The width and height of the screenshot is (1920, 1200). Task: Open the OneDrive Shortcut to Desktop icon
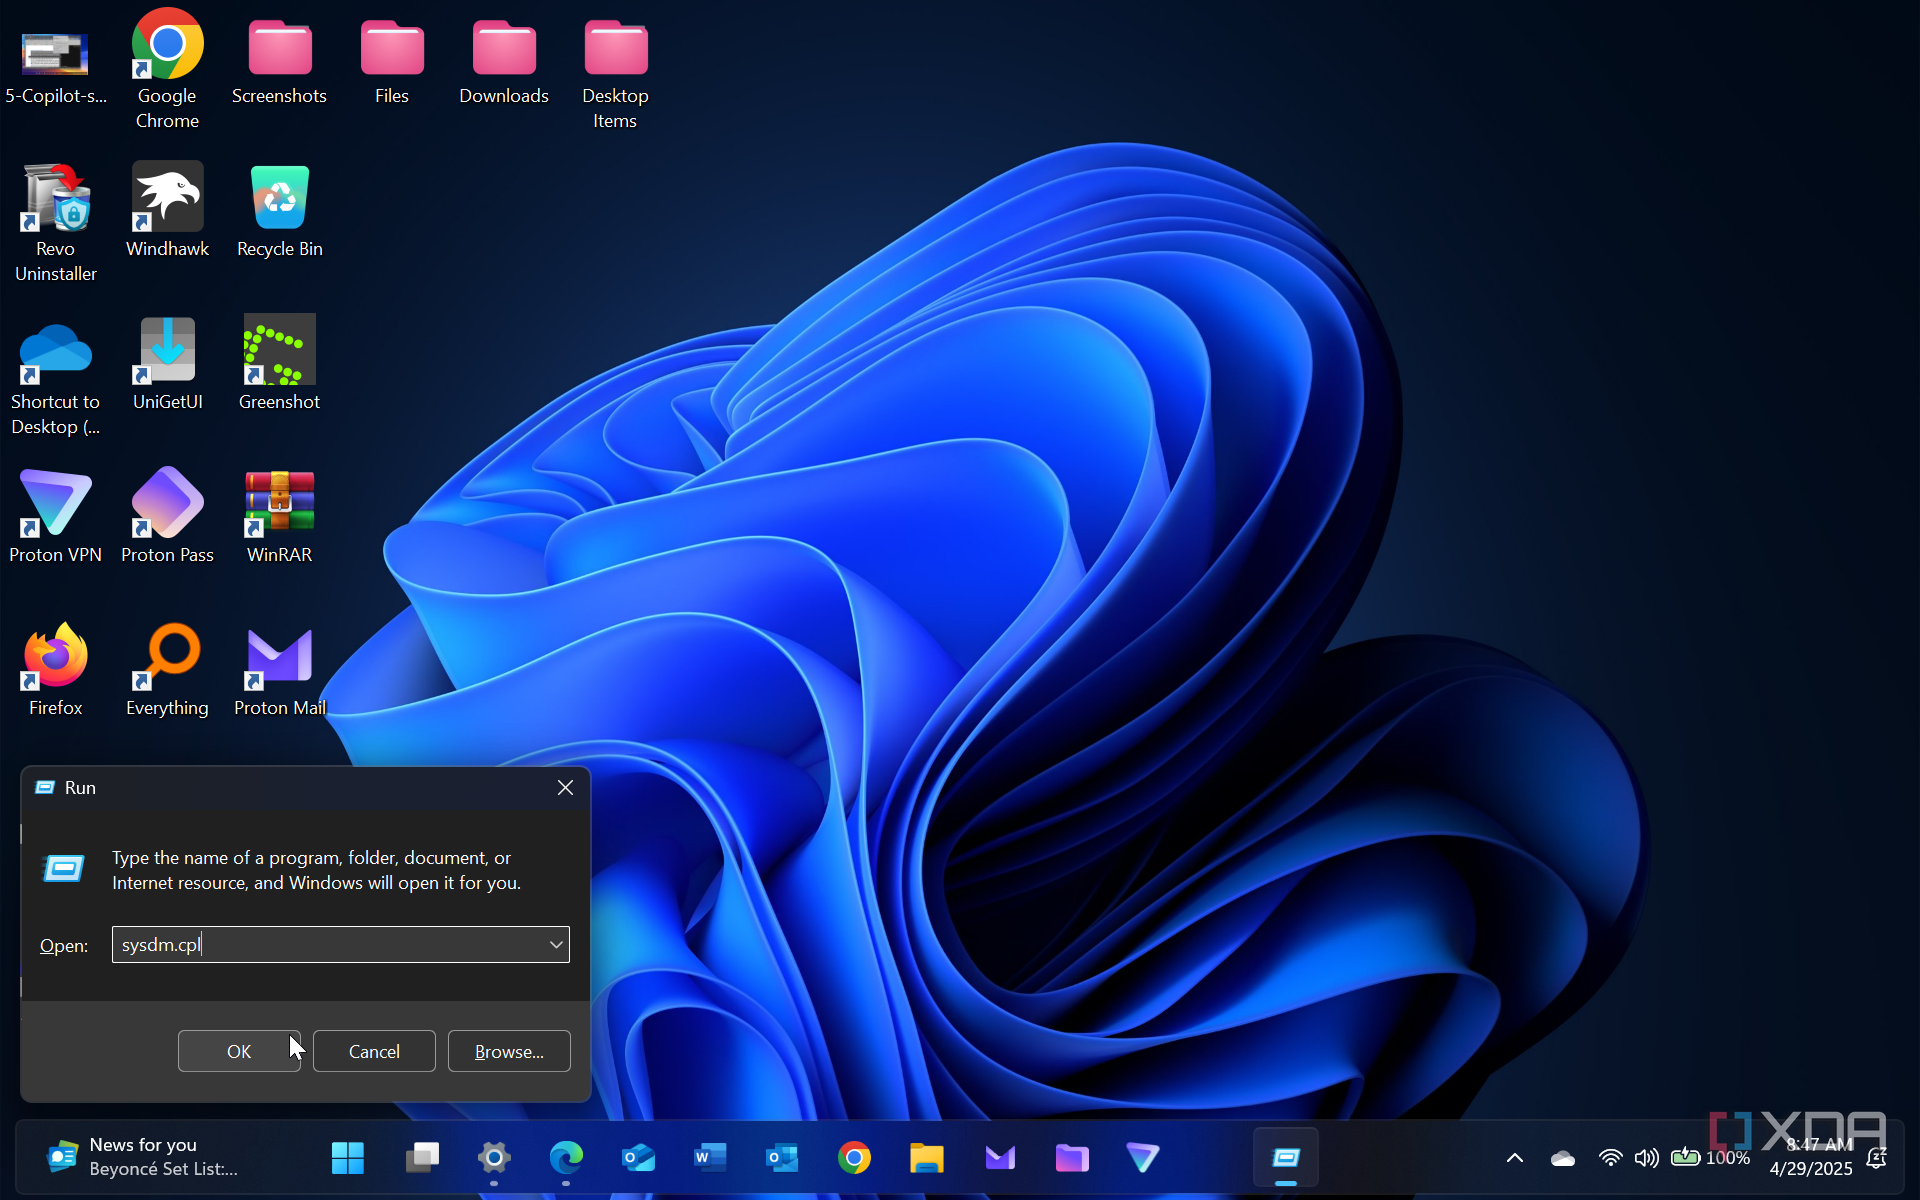[55, 378]
